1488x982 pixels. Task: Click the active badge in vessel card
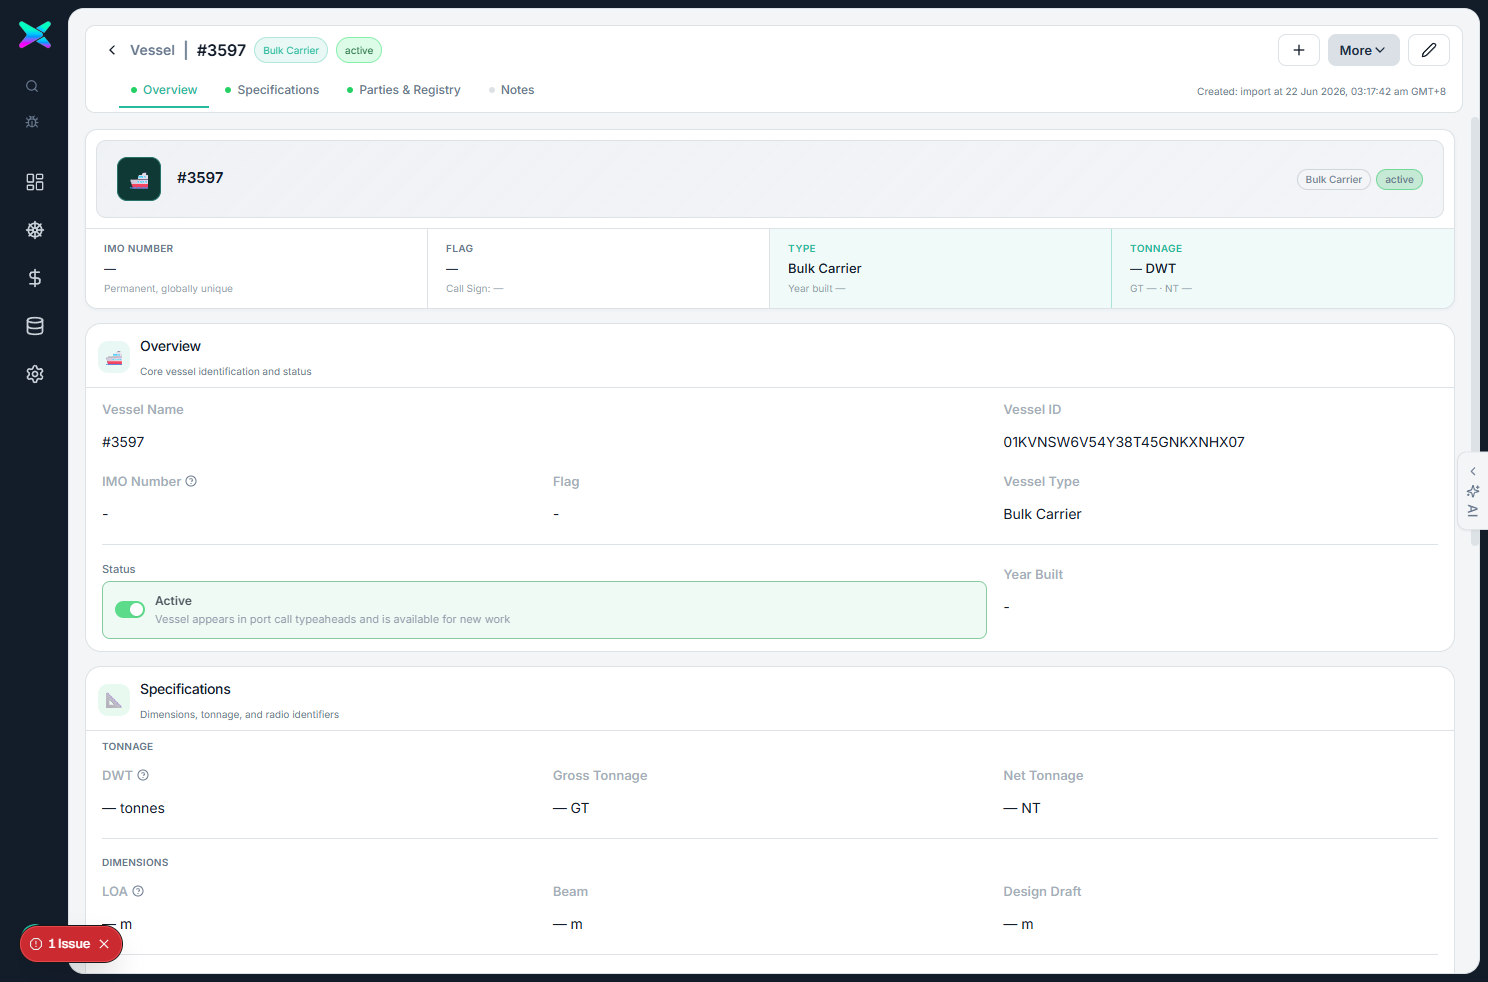pos(1399,180)
